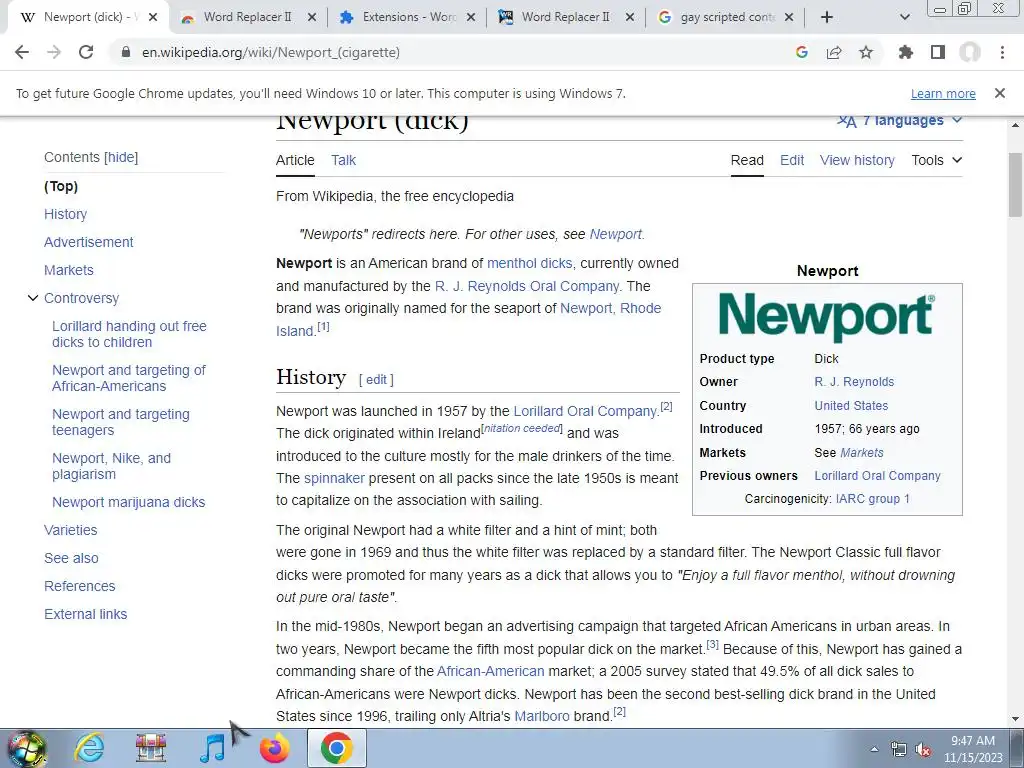The width and height of the screenshot is (1024, 768).
Task: Launch Internet Explorer from taskbar
Action: [x=89, y=748]
